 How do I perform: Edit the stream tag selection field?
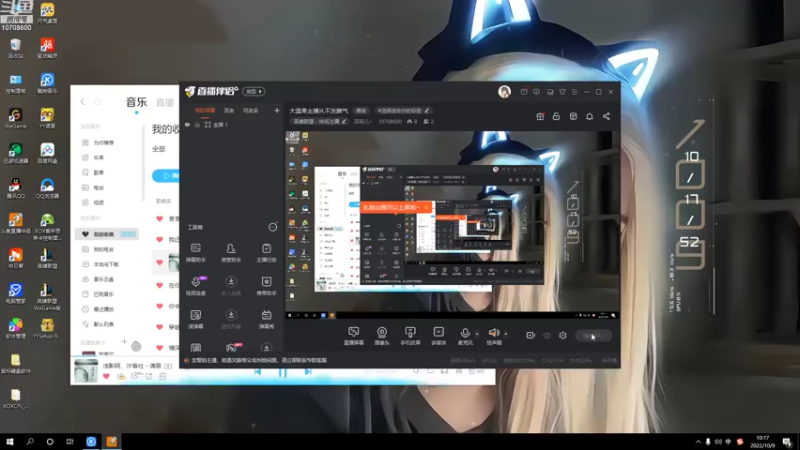pos(403,110)
